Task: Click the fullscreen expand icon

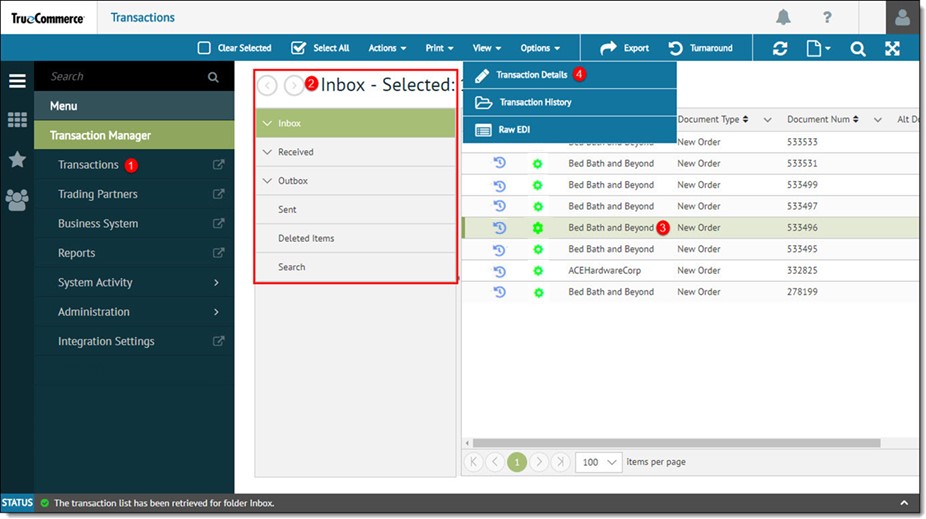Action: (893, 48)
